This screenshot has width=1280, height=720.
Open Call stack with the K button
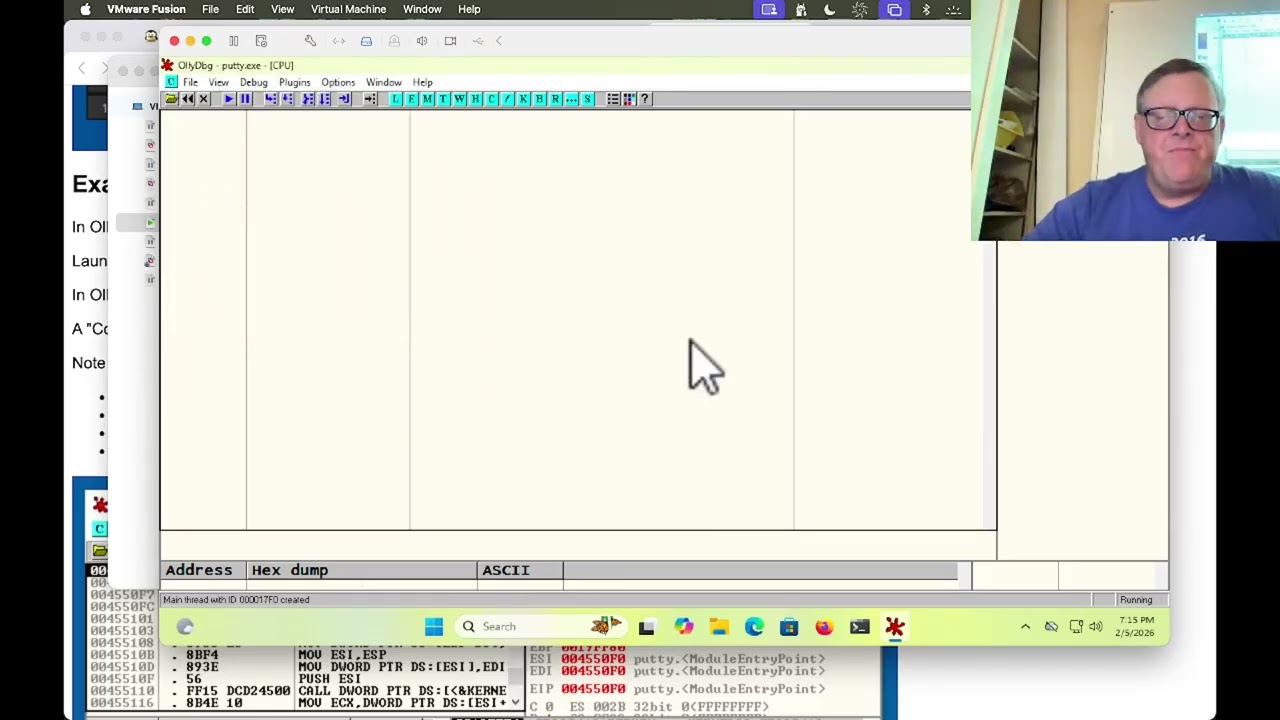pos(524,99)
